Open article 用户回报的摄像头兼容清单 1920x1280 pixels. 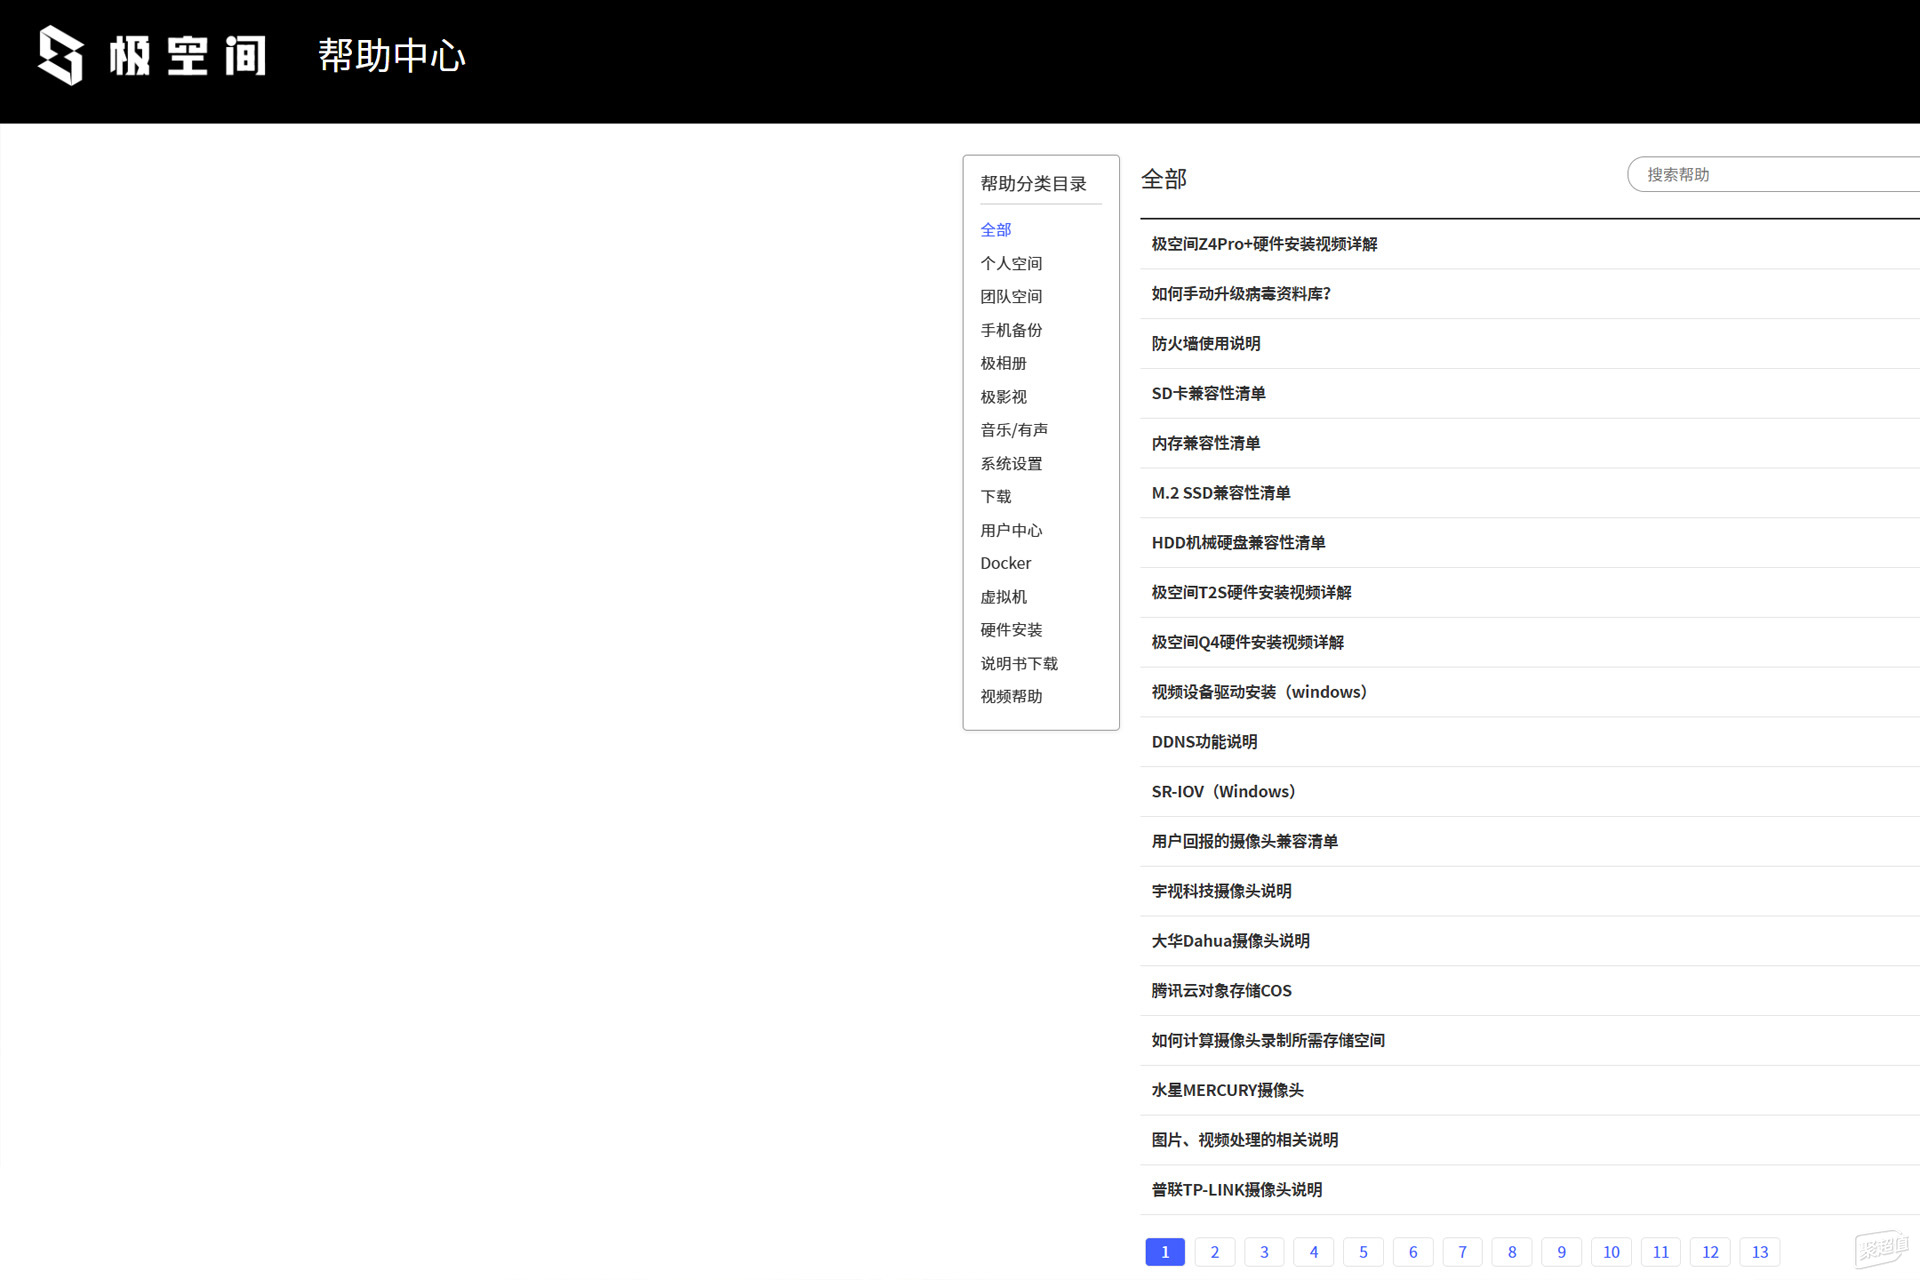click(1244, 842)
